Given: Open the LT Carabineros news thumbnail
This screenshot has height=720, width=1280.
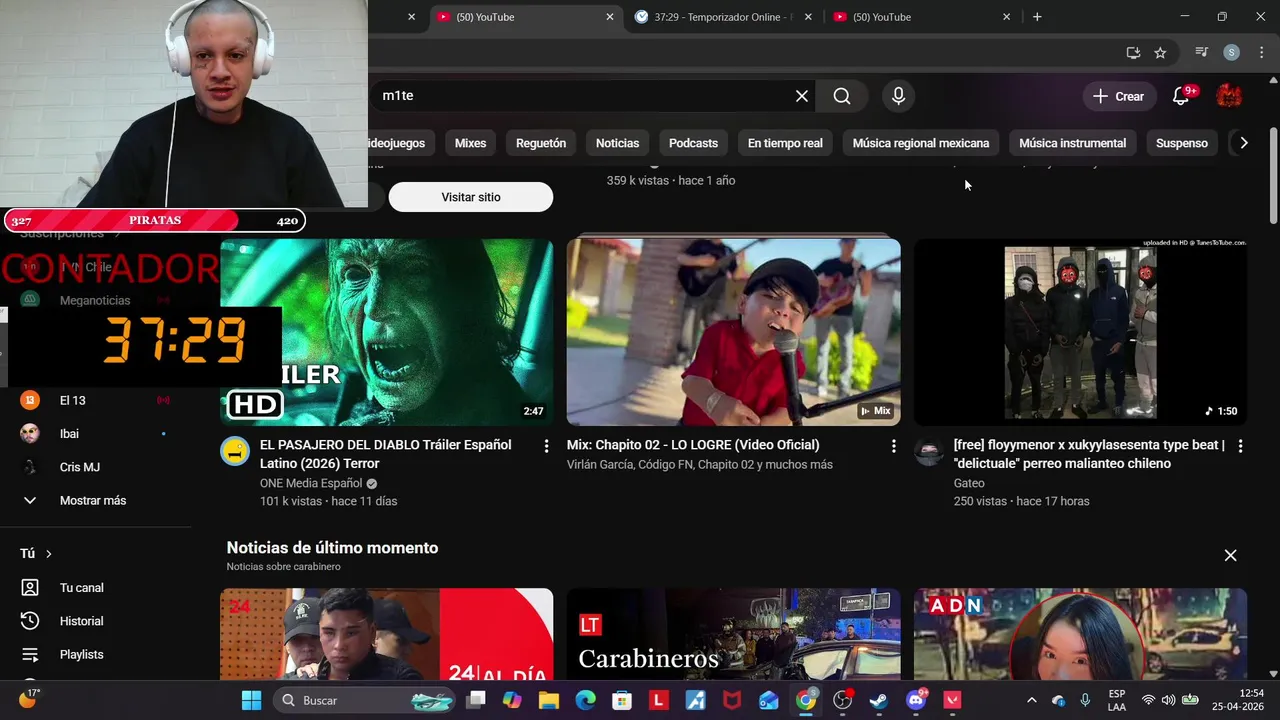Looking at the screenshot, I should pyautogui.click(x=733, y=634).
